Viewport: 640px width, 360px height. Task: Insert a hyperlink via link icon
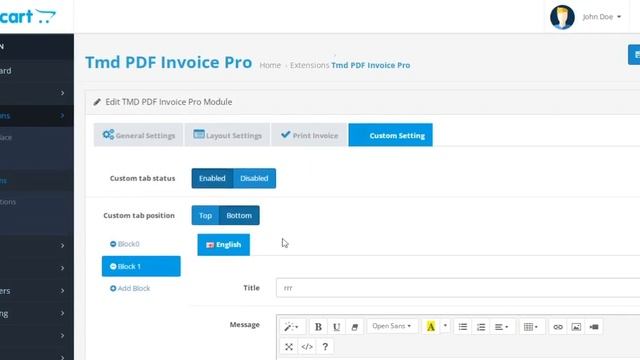coord(558,327)
